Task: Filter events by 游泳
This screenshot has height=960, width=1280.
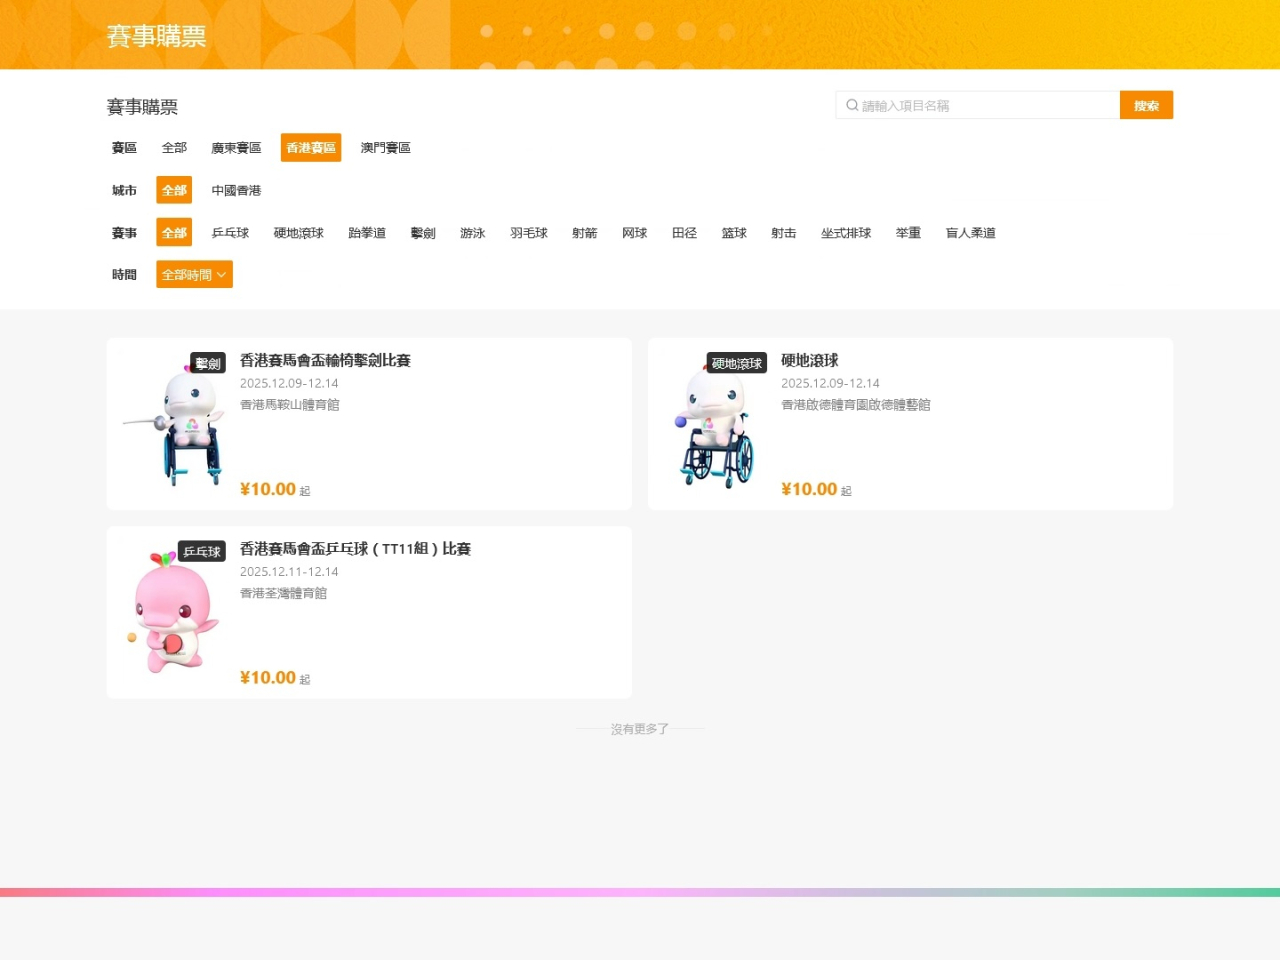Action: coord(472,233)
